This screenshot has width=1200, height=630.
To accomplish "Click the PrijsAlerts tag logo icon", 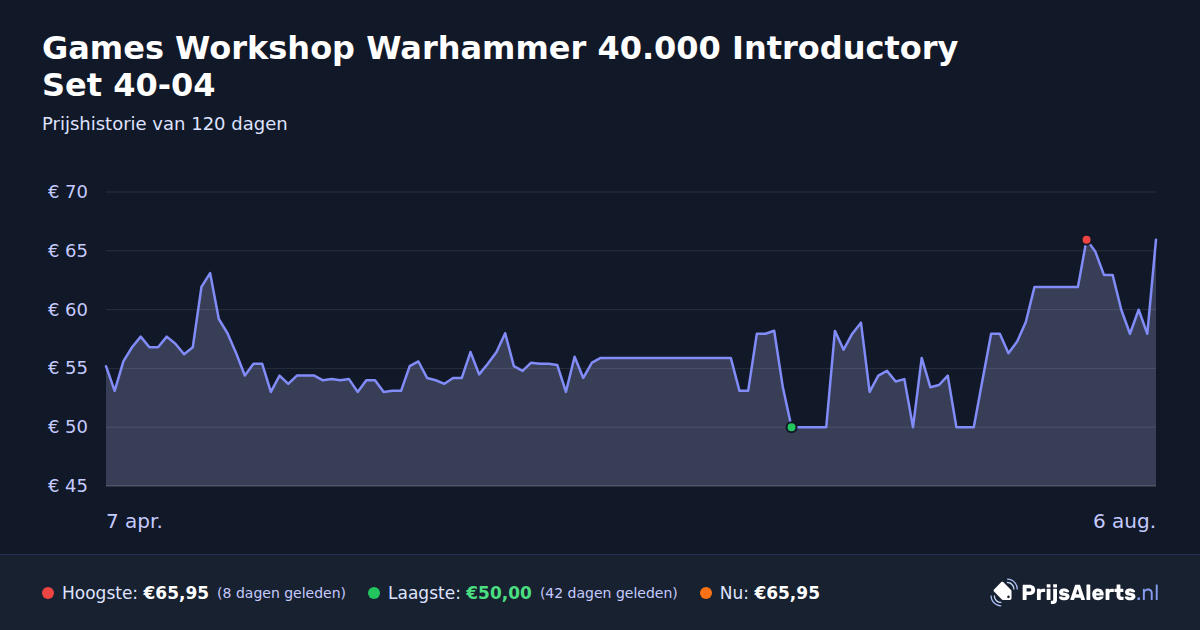I will (1003, 593).
